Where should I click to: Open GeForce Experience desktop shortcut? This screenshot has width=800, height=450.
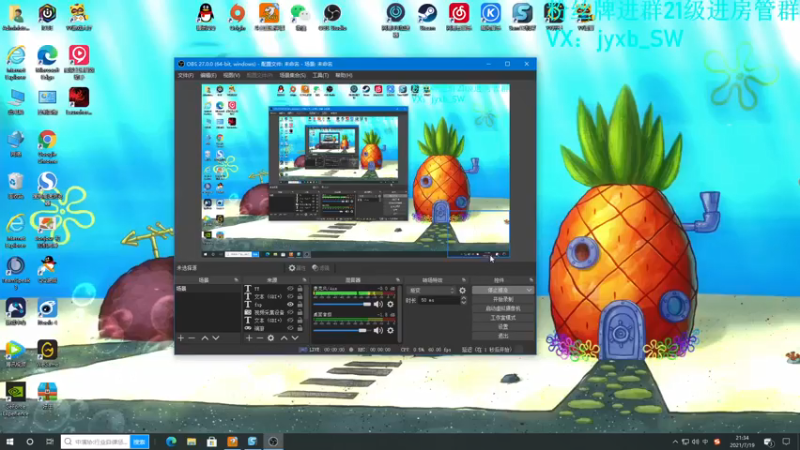pyautogui.click(x=16, y=399)
